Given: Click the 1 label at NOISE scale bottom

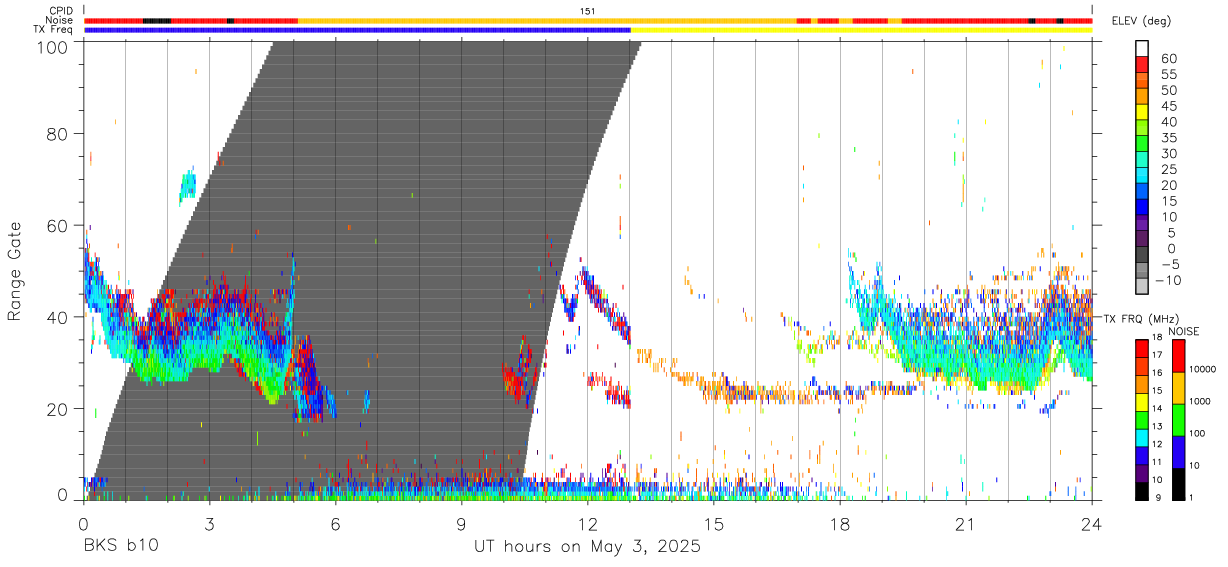Looking at the screenshot, I should coord(1192,497).
